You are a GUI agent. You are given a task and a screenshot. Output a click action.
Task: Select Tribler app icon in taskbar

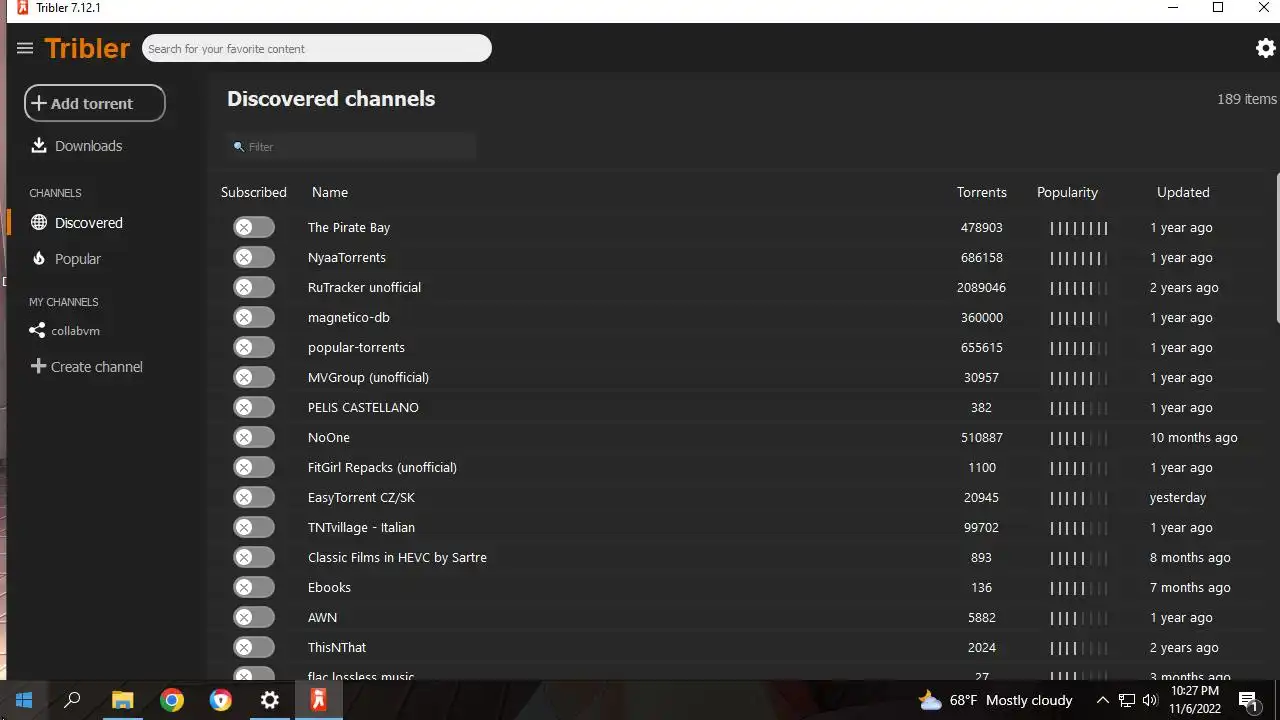tap(319, 700)
